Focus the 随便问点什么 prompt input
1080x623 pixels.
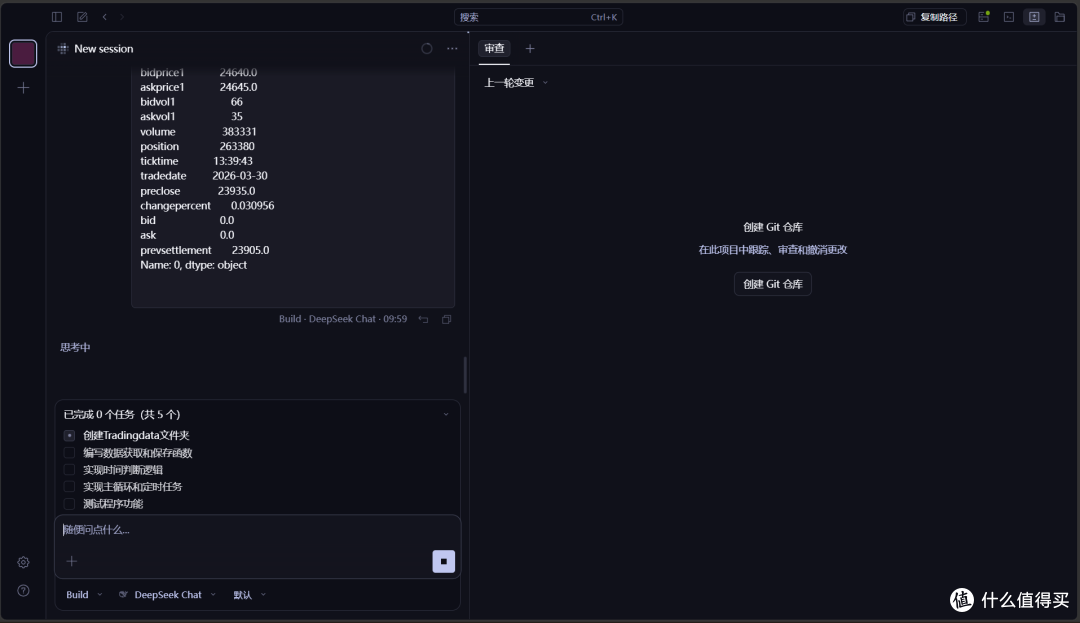tap(257, 530)
